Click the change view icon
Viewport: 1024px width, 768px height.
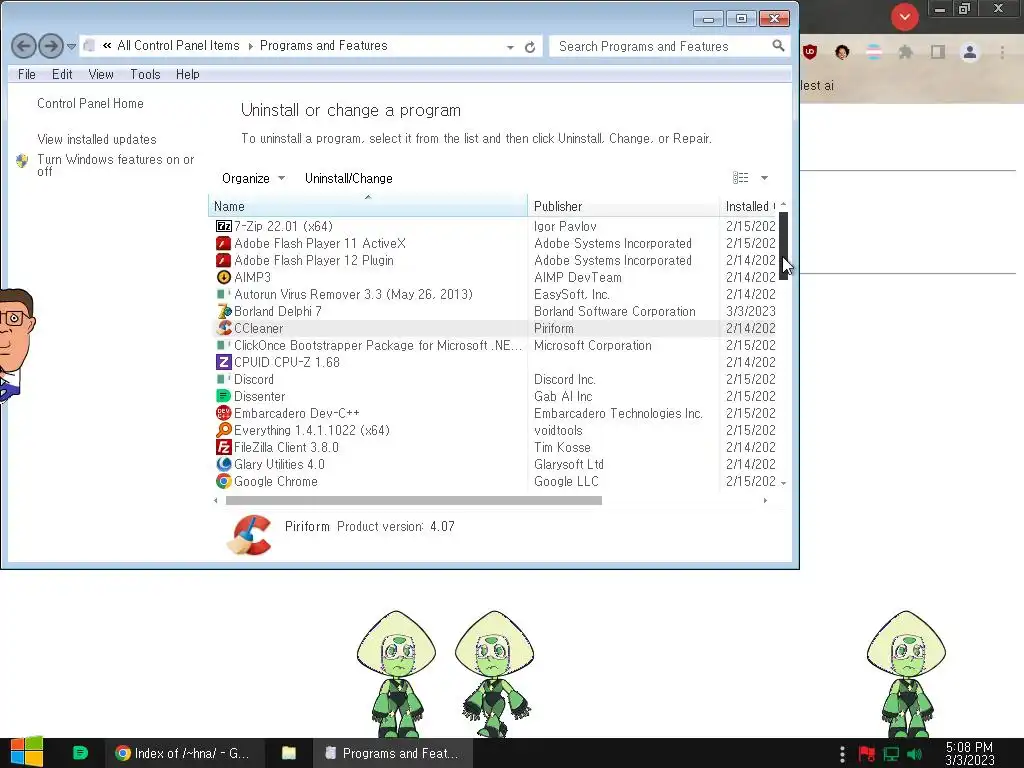[741, 178]
